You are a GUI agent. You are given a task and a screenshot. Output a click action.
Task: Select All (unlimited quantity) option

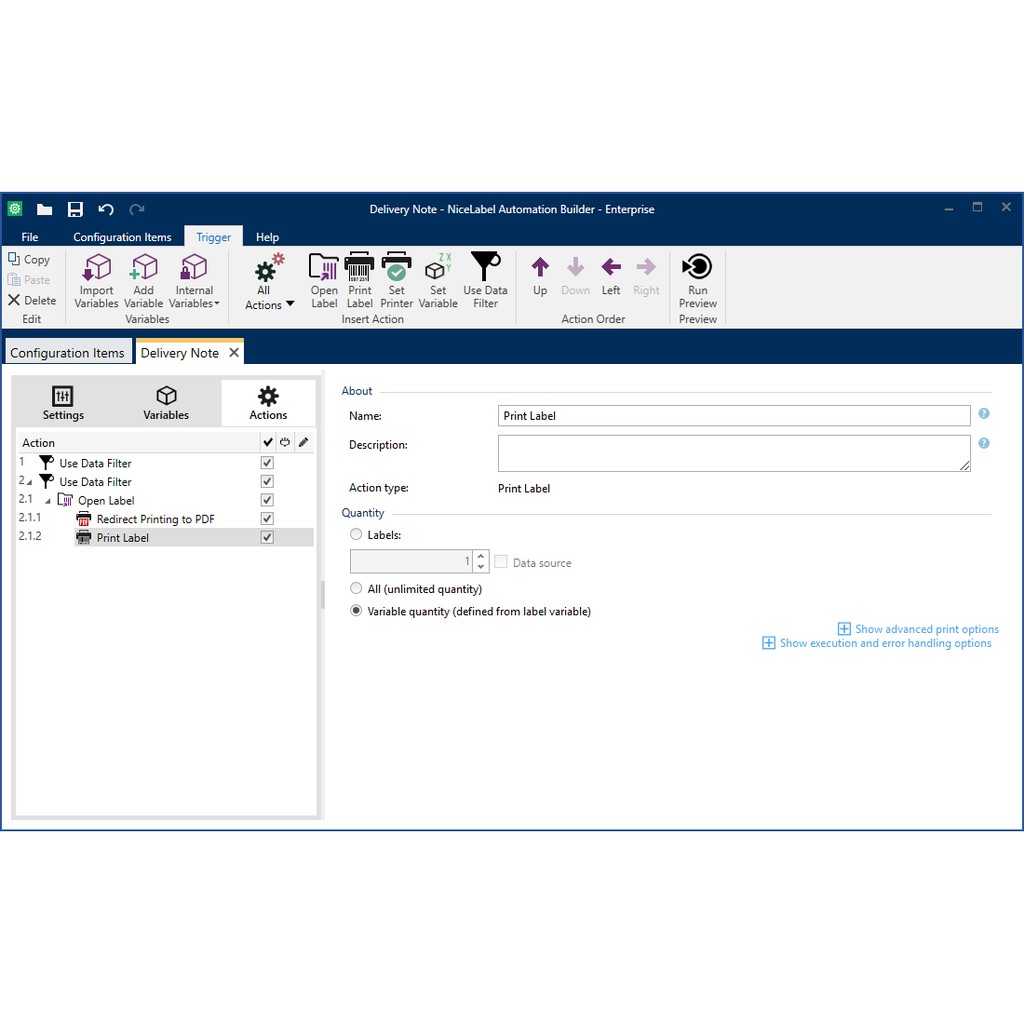pyautogui.click(x=356, y=589)
